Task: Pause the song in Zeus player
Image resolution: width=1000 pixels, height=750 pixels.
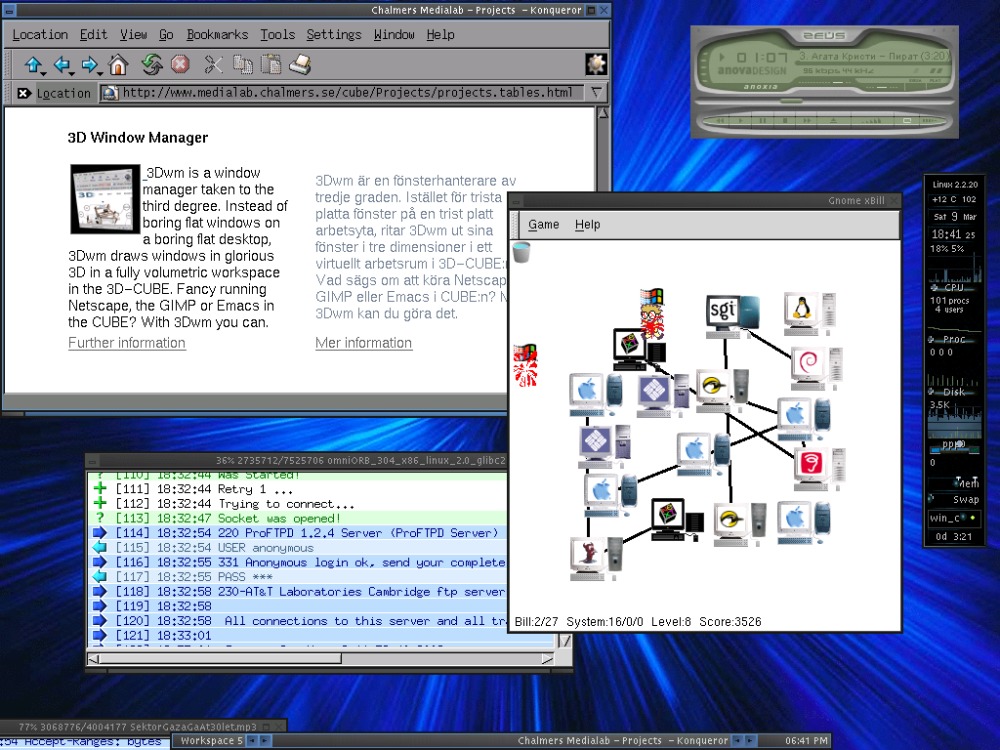Action: tap(763, 120)
